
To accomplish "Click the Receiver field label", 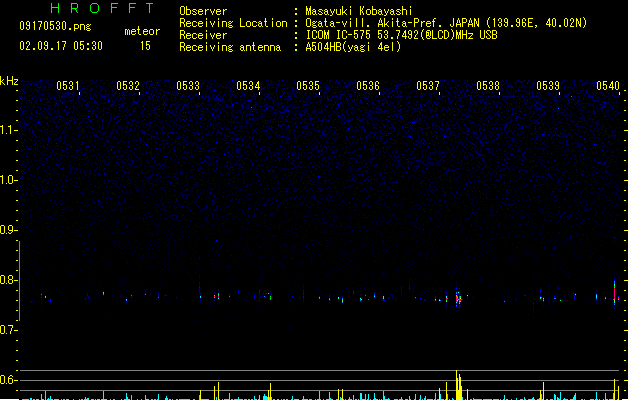I will pyautogui.click(x=203, y=35).
